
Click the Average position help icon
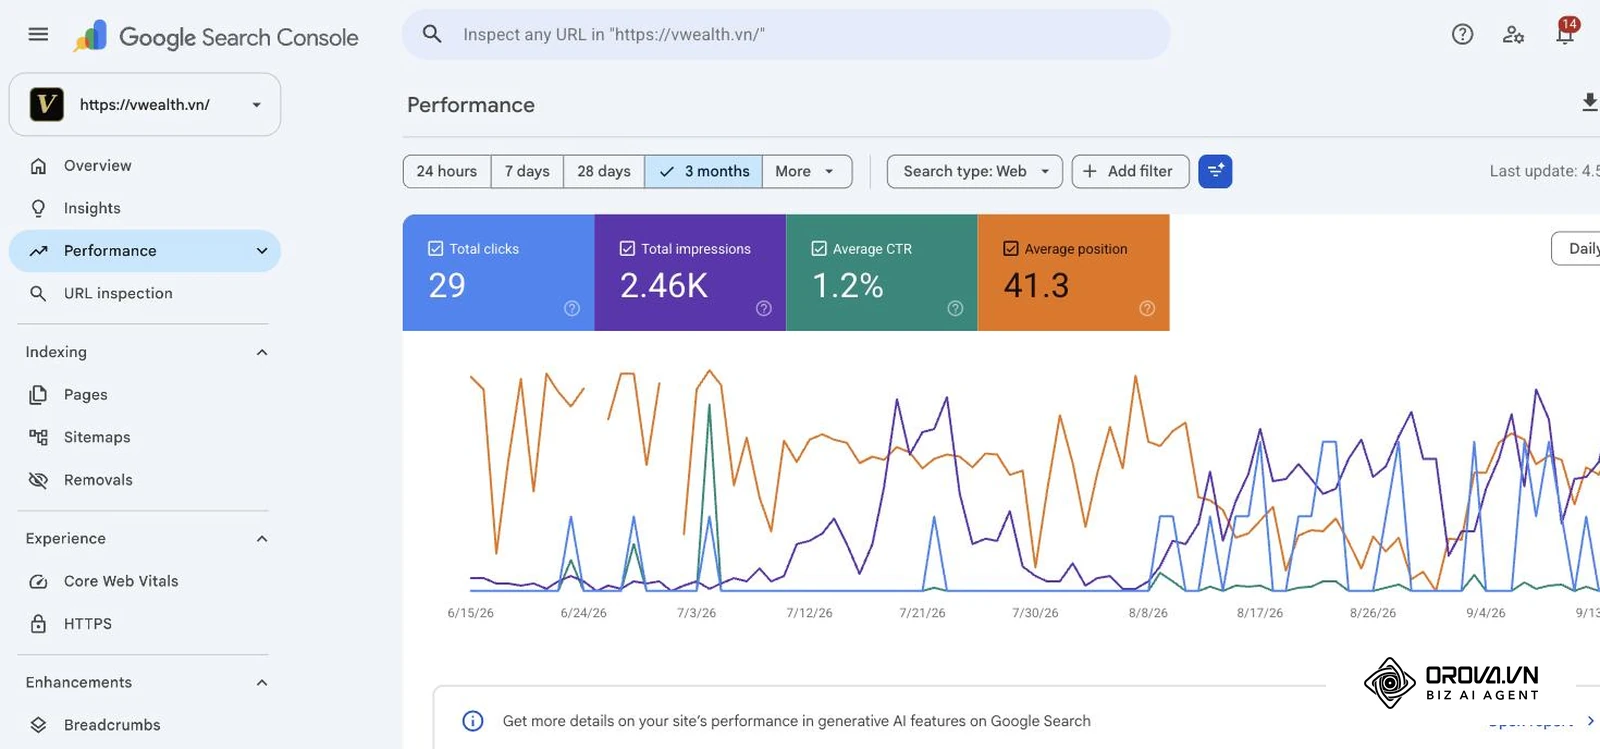[x=1147, y=308]
